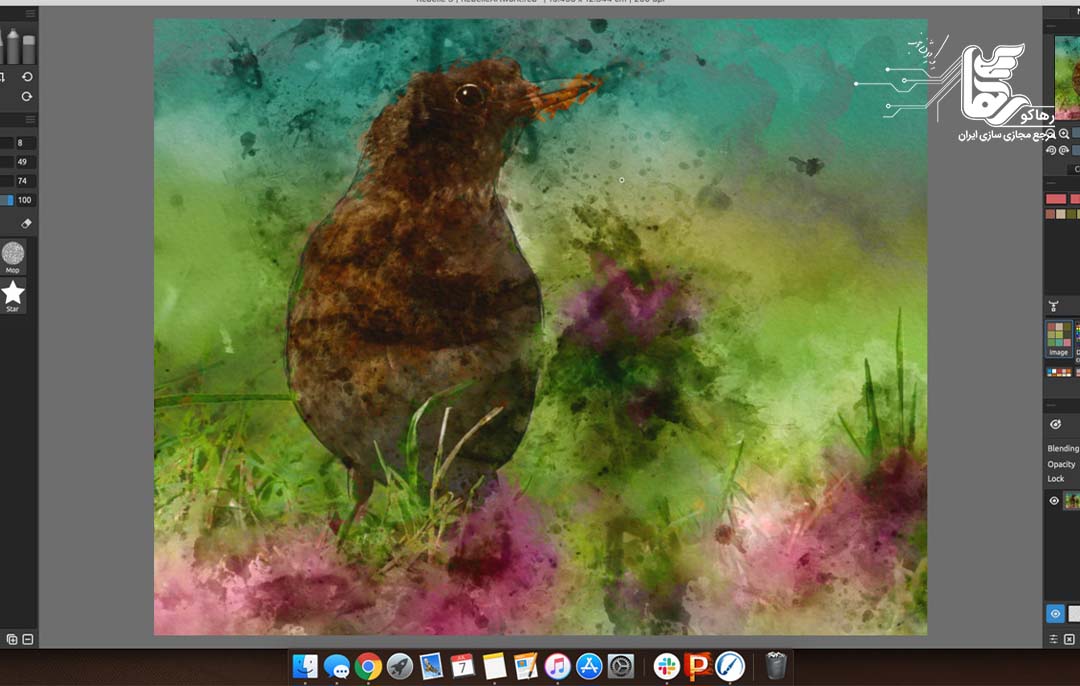1080x686 pixels.
Task: Click the brush value field showing 49
Action: tap(25, 162)
